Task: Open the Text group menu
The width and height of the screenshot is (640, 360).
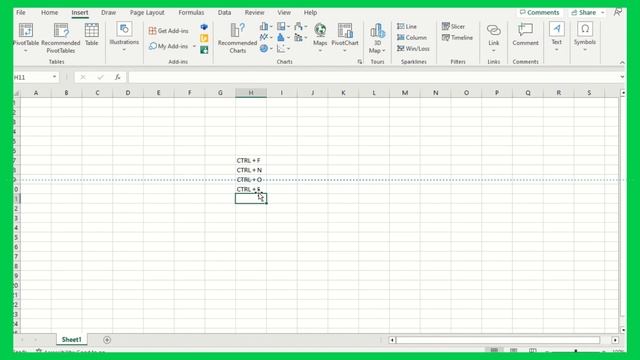Action: pyautogui.click(x=557, y=37)
